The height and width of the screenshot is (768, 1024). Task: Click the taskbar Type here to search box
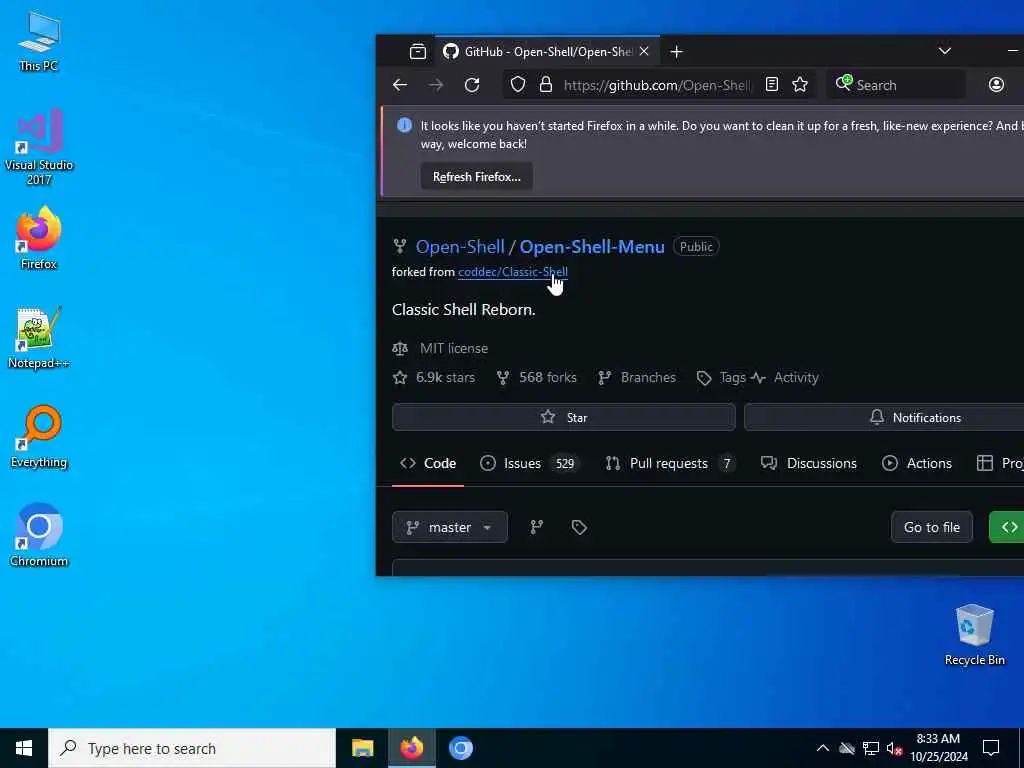coord(192,748)
